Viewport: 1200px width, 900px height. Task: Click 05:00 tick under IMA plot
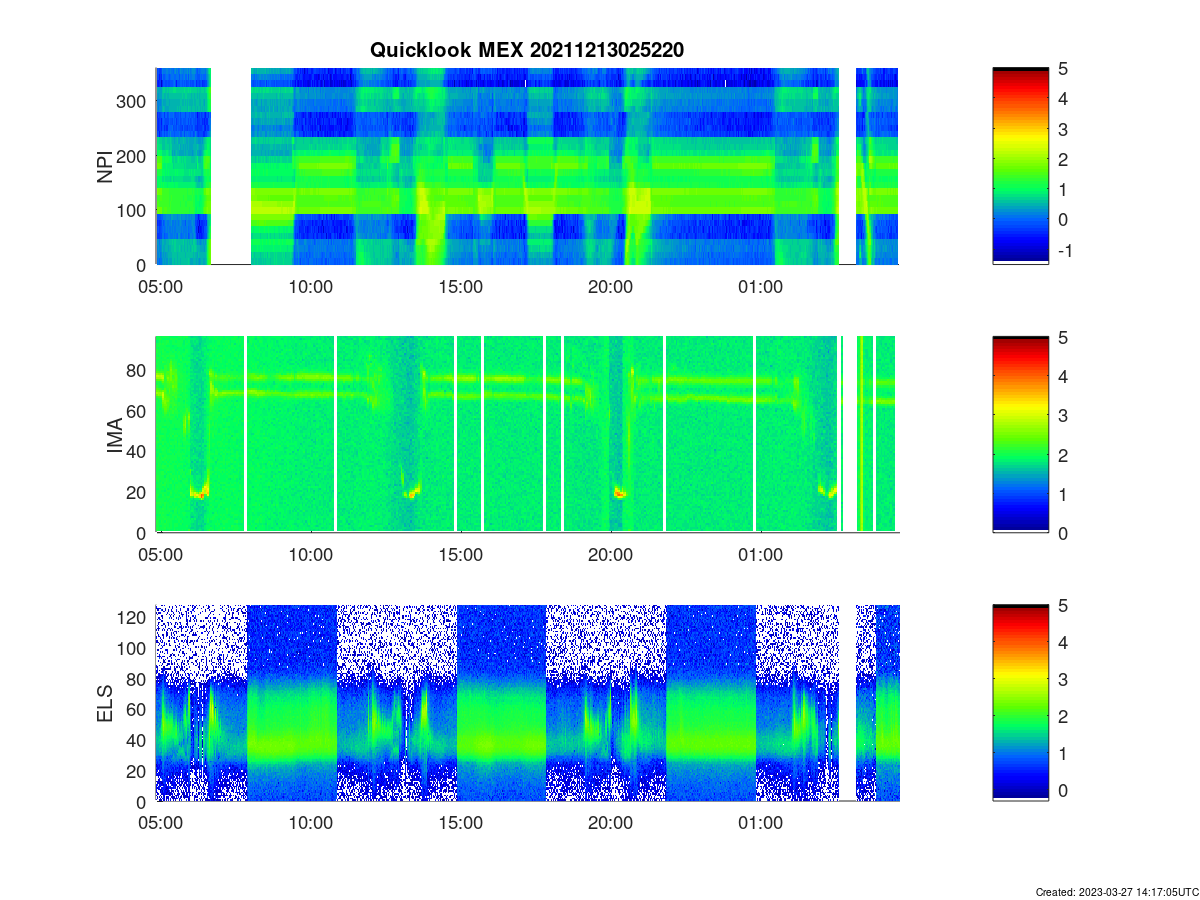(x=160, y=555)
